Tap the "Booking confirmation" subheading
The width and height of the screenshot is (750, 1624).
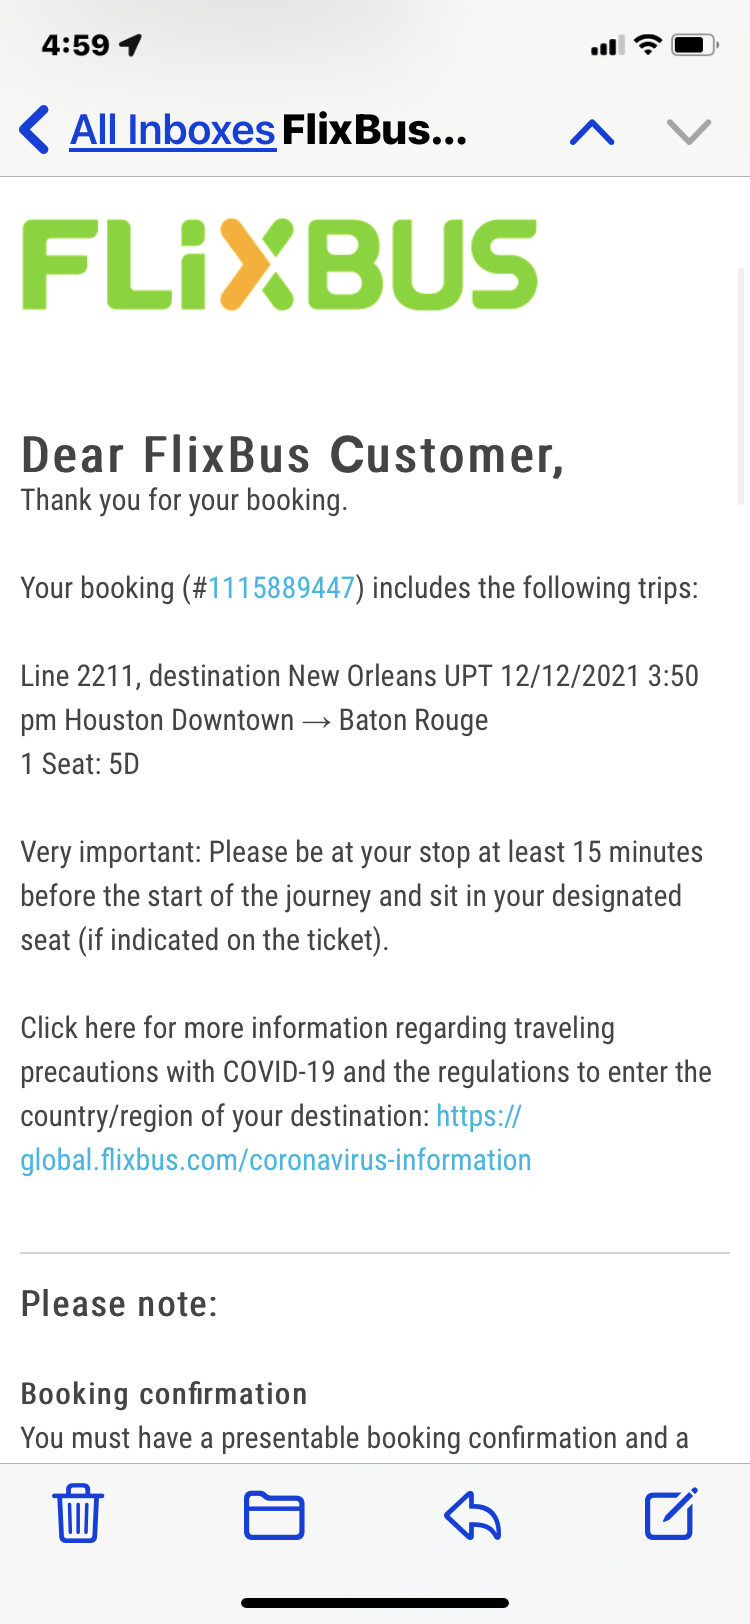[x=164, y=1394]
